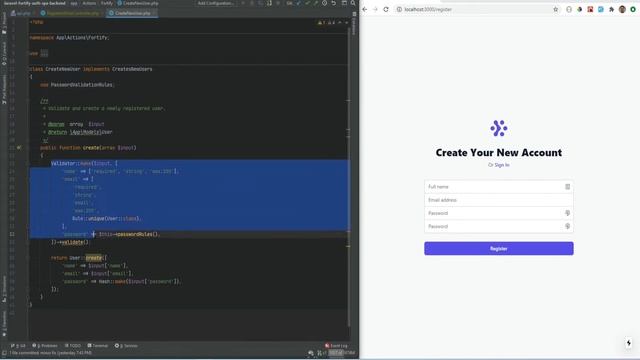Screen dimensions: 640x360
Task: Reload the localhost register page
Action: 386,9
